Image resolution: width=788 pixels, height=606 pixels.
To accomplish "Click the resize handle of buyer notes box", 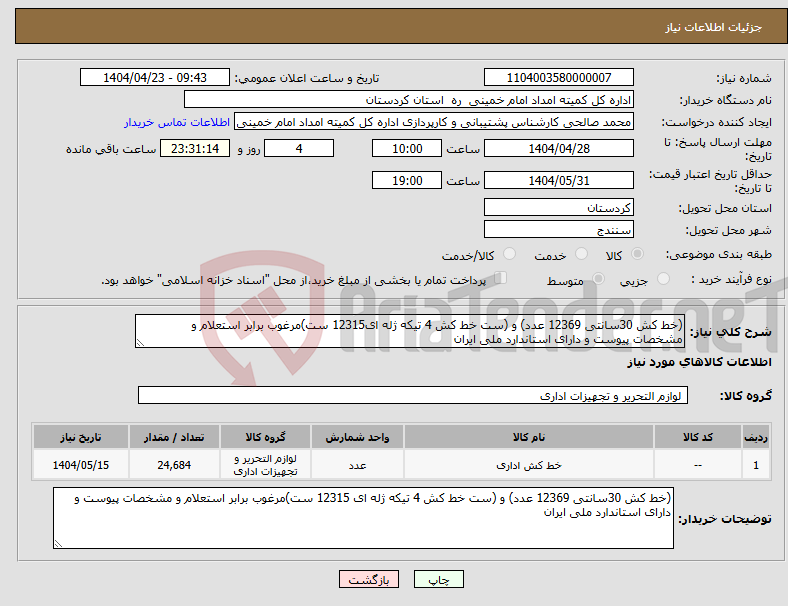I will point(58,544).
